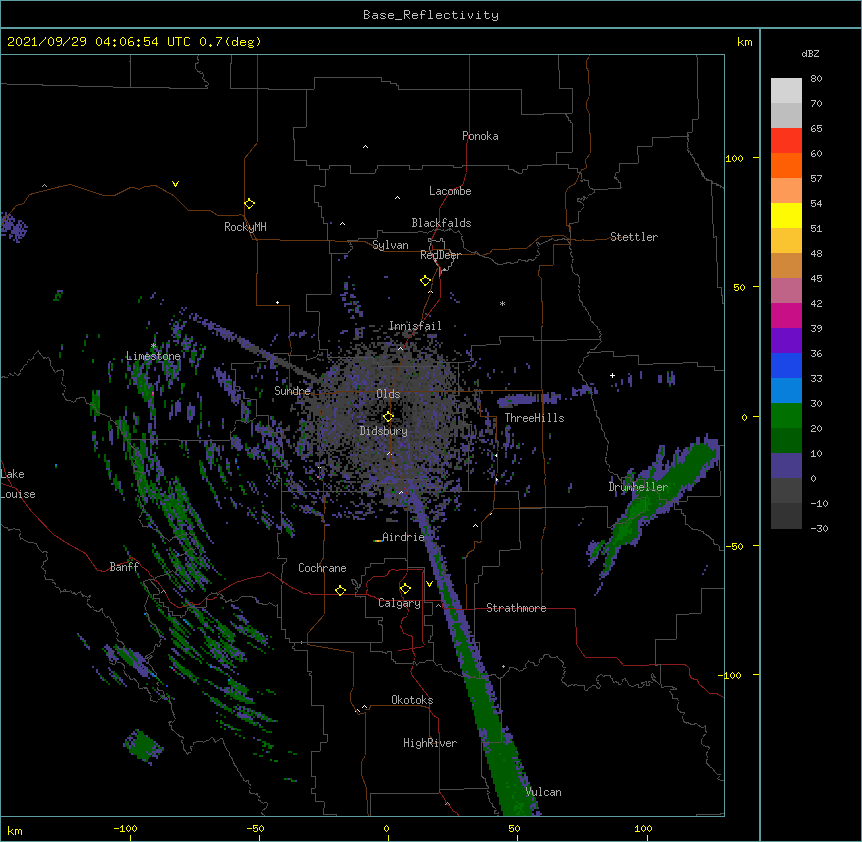The height and width of the screenshot is (842, 862).
Task: Click the Ponoka city label
Action: click(x=480, y=136)
